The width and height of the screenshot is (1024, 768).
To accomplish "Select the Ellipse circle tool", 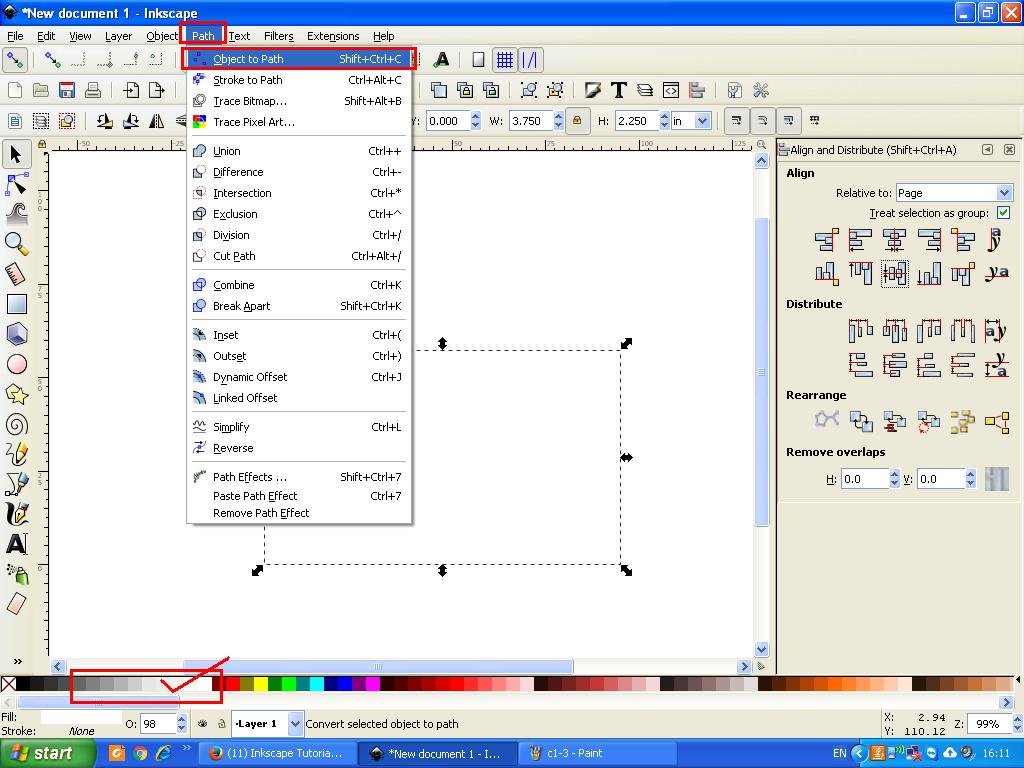I will coord(16,364).
